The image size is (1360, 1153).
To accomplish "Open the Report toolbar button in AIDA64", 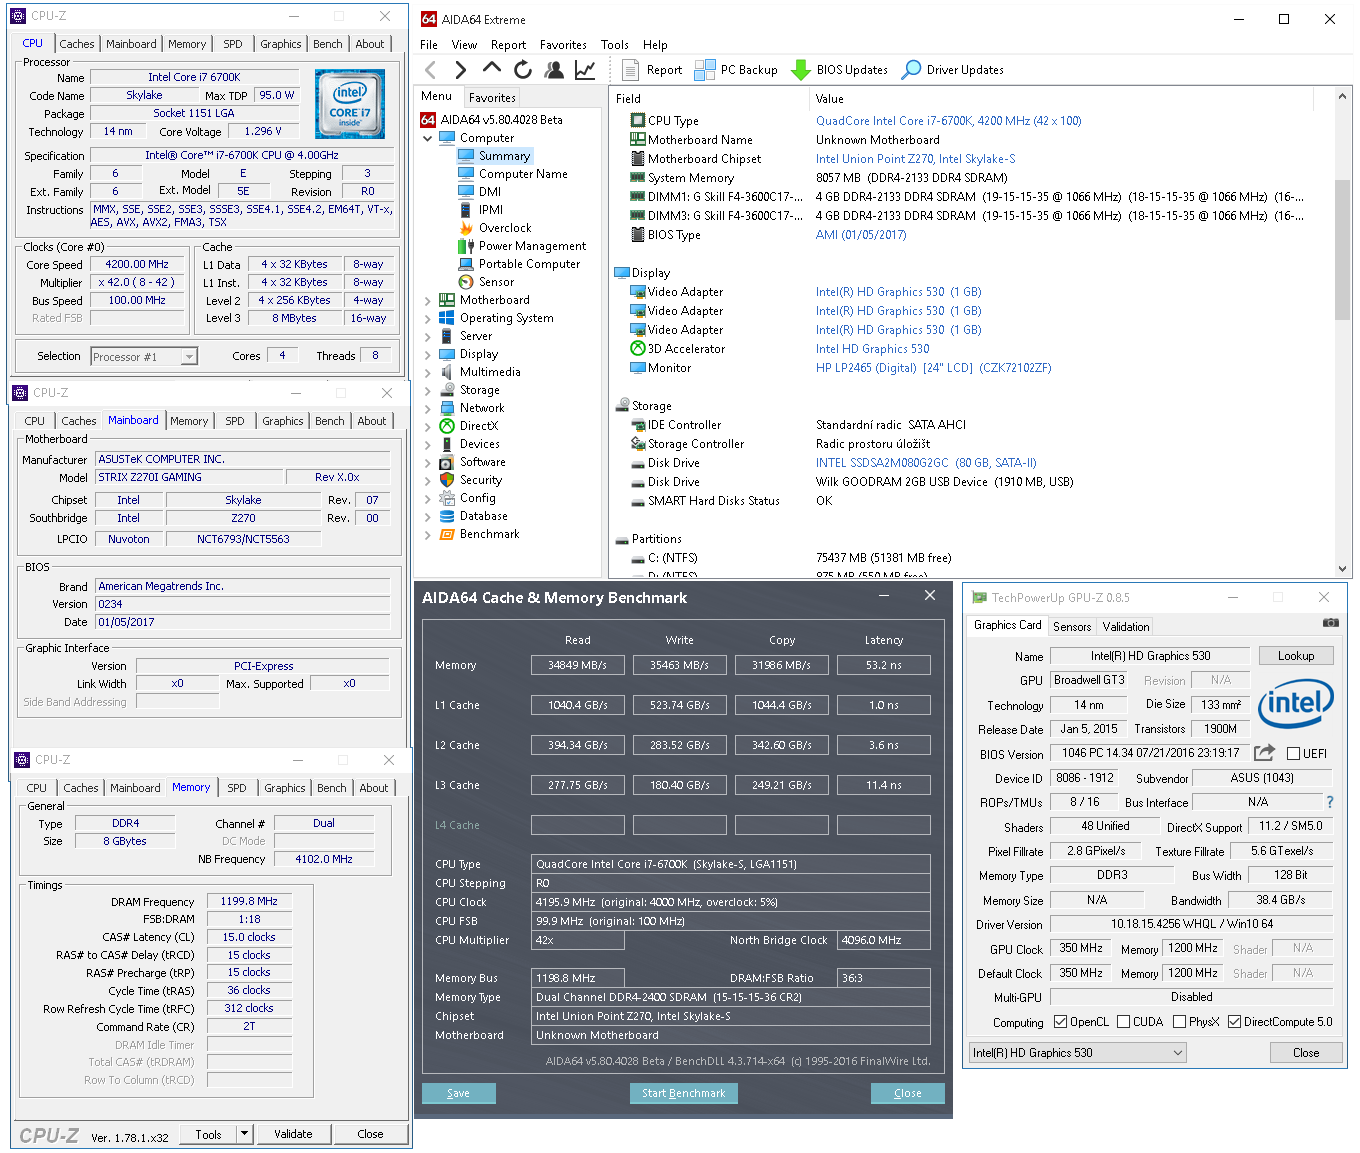I will point(652,70).
